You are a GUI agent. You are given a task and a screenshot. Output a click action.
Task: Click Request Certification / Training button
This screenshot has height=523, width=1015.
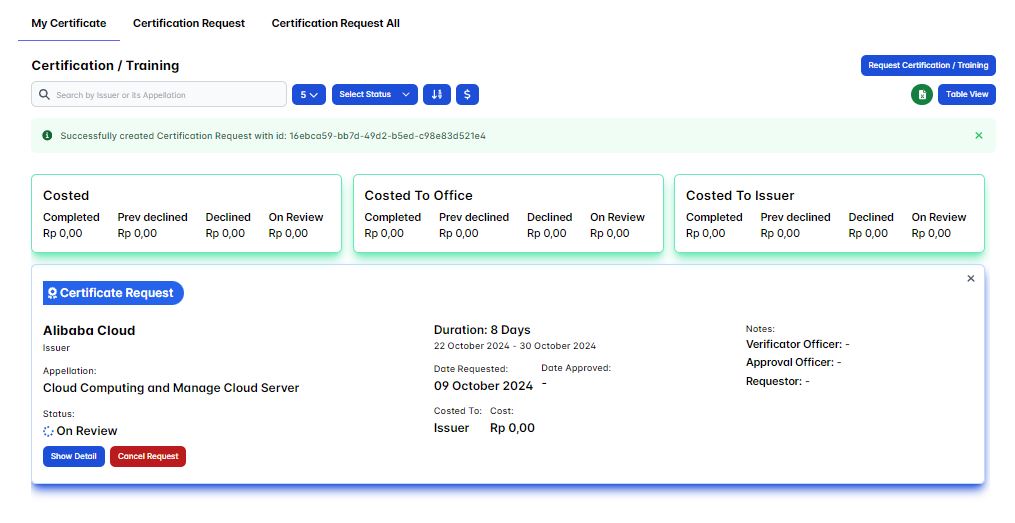928,65
